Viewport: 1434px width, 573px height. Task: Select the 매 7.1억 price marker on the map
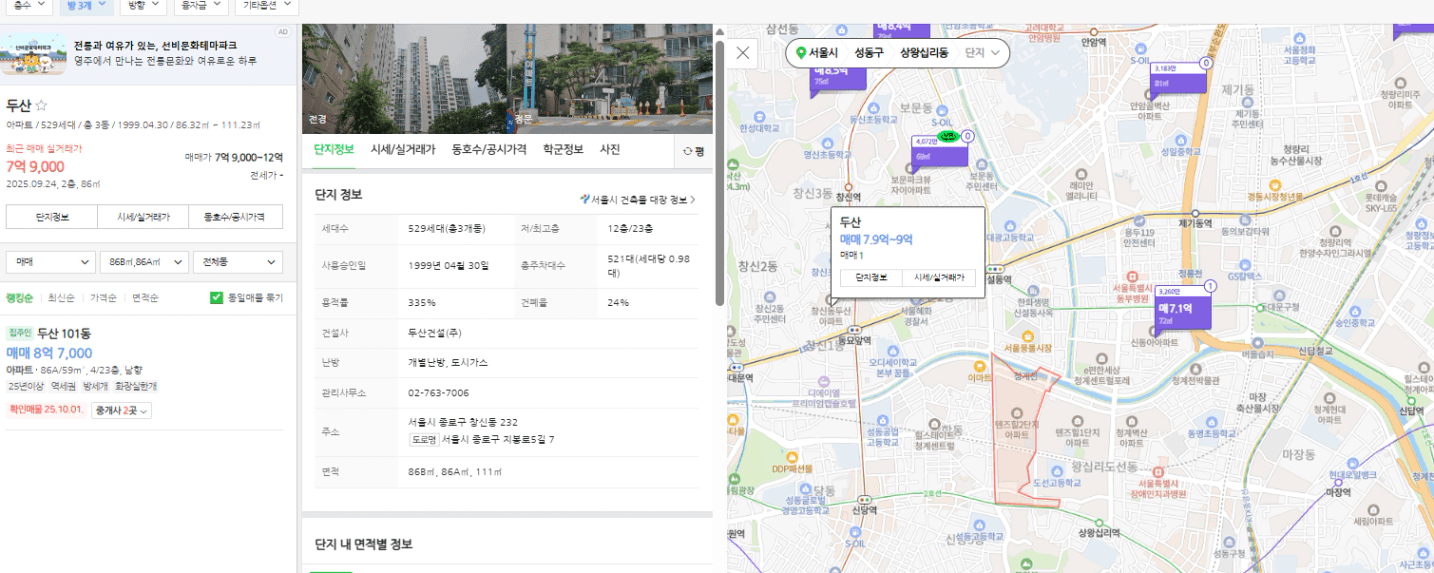tap(1182, 309)
